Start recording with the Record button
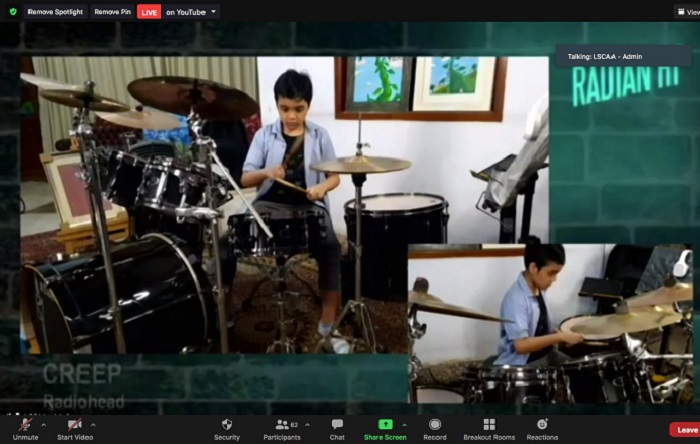700x444 pixels. coord(435,428)
